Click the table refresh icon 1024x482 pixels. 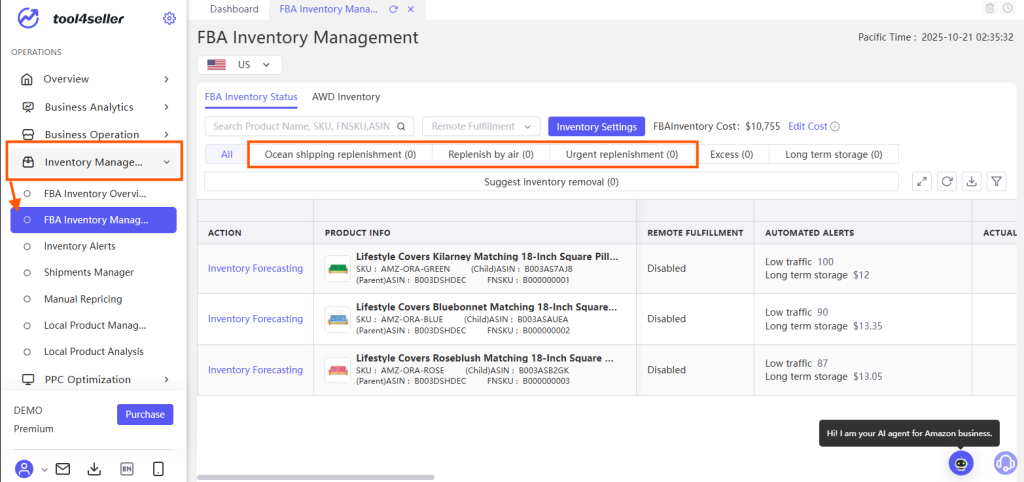click(947, 182)
